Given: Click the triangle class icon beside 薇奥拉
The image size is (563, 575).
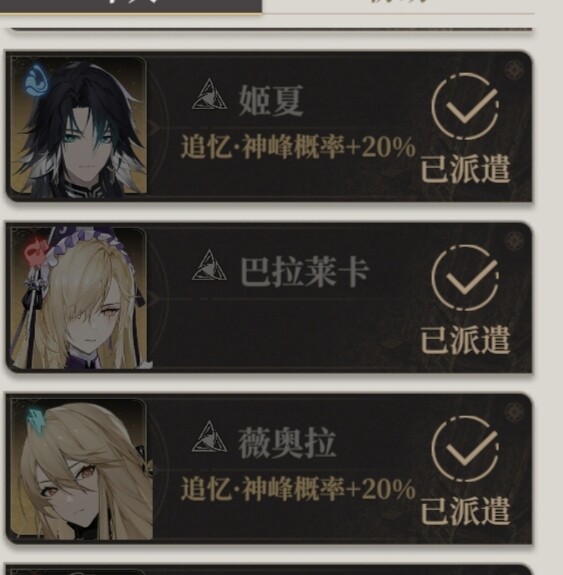Looking at the screenshot, I should coord(209,437).
